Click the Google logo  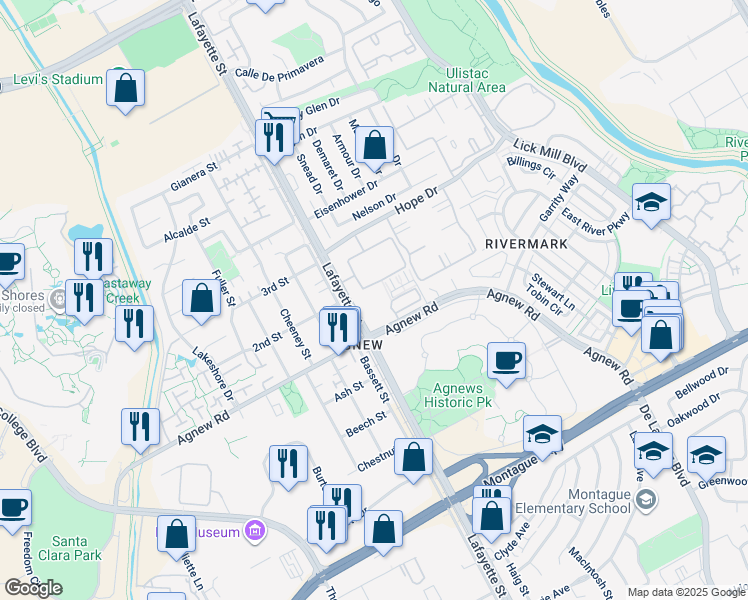pos(33,588)
